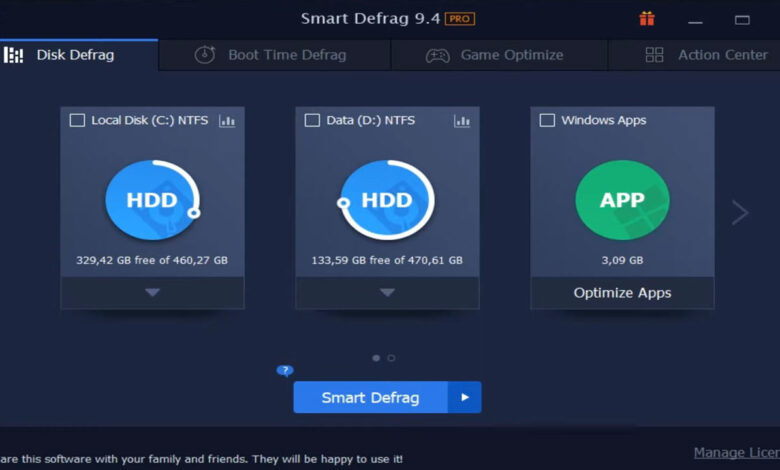
Task: Select the second page indicator dot
Action: coord(391,358)
